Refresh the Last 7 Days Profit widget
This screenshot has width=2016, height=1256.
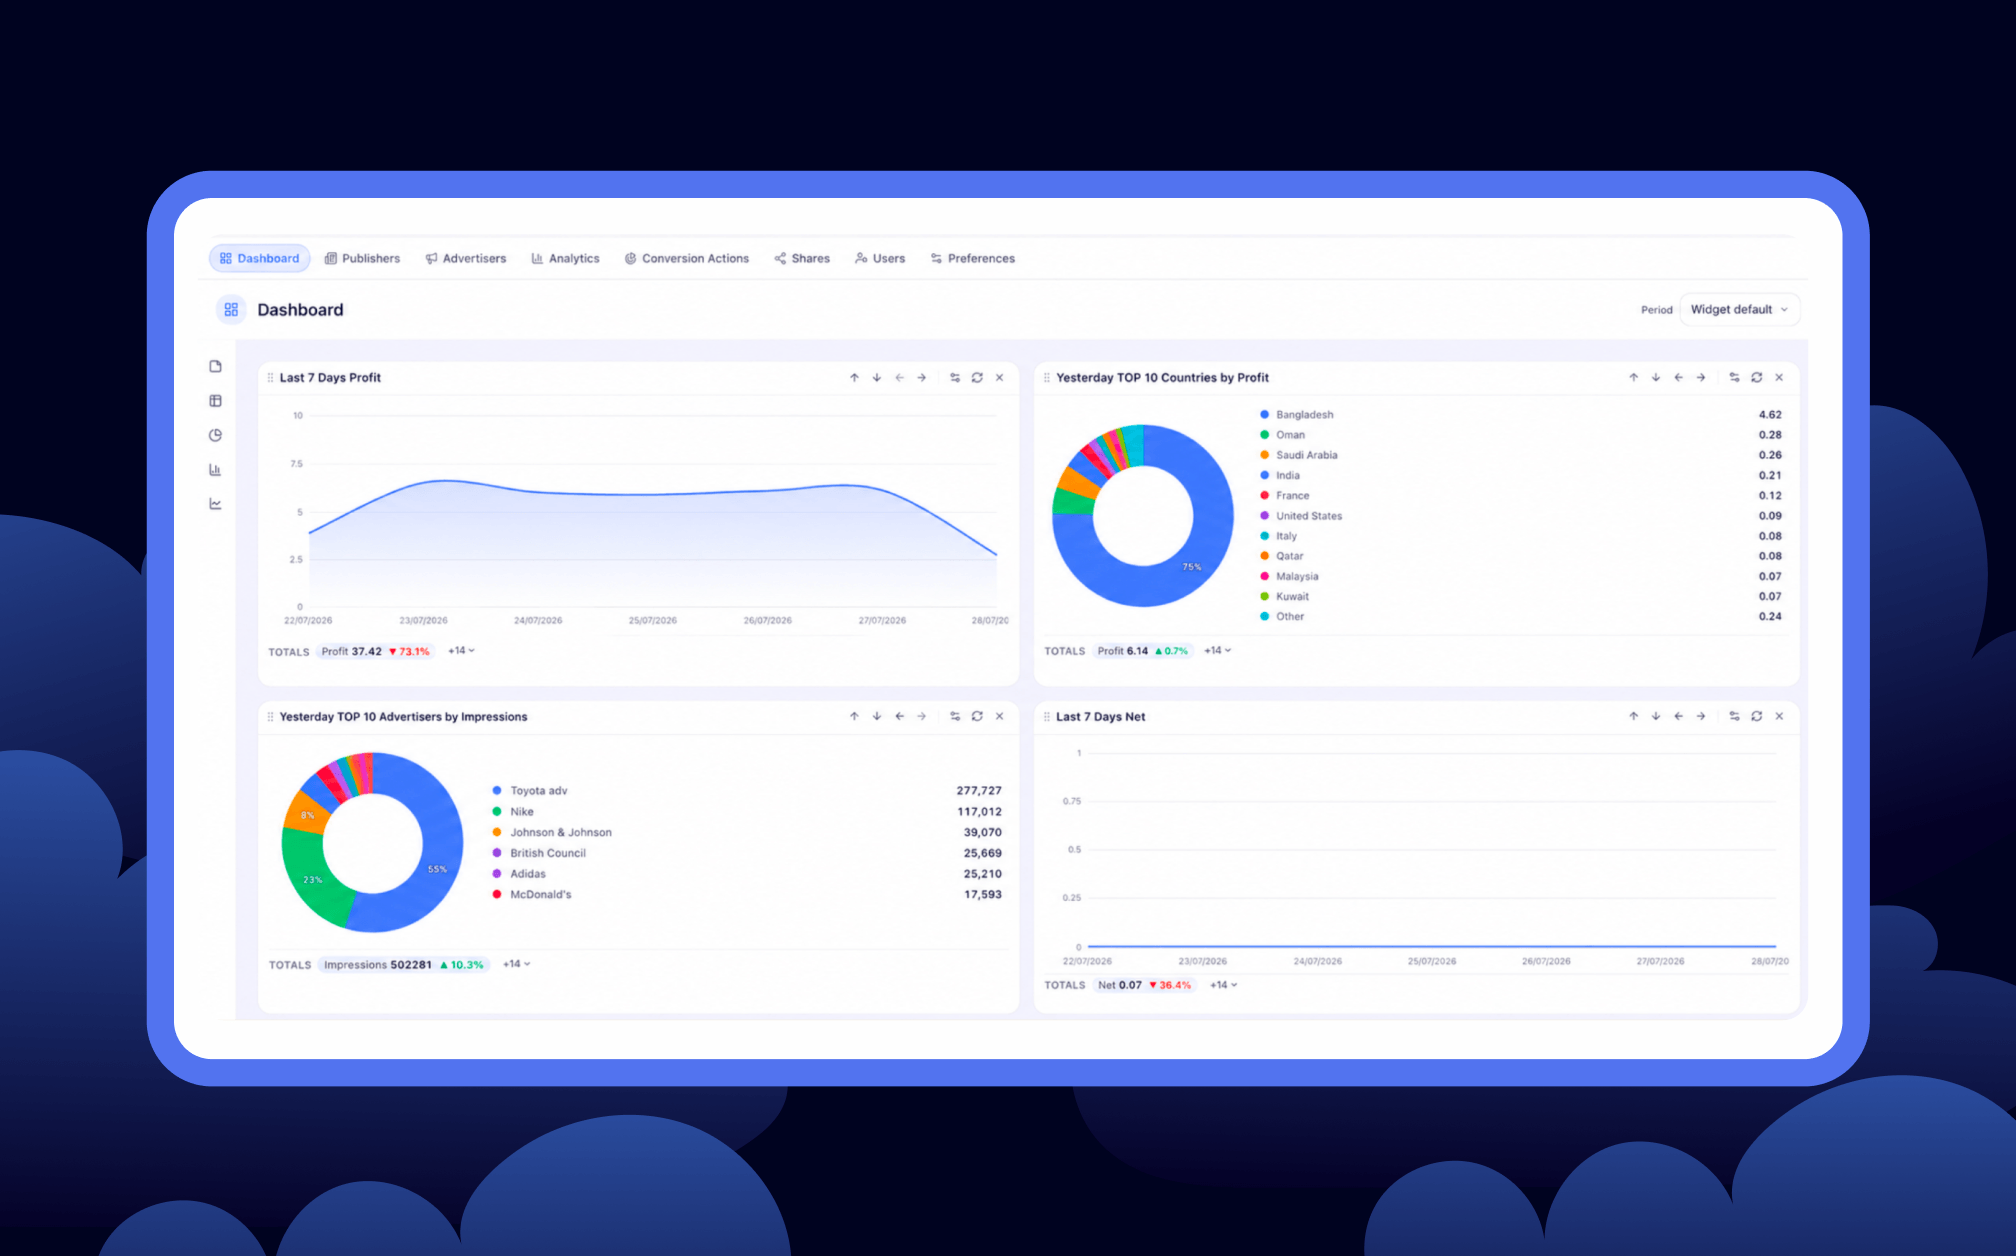[977, 377]
